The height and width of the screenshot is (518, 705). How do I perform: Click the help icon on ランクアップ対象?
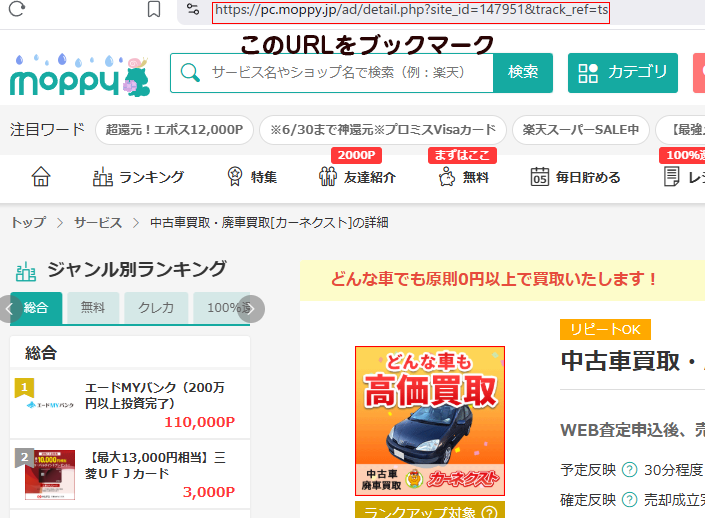tap(490, 512)
